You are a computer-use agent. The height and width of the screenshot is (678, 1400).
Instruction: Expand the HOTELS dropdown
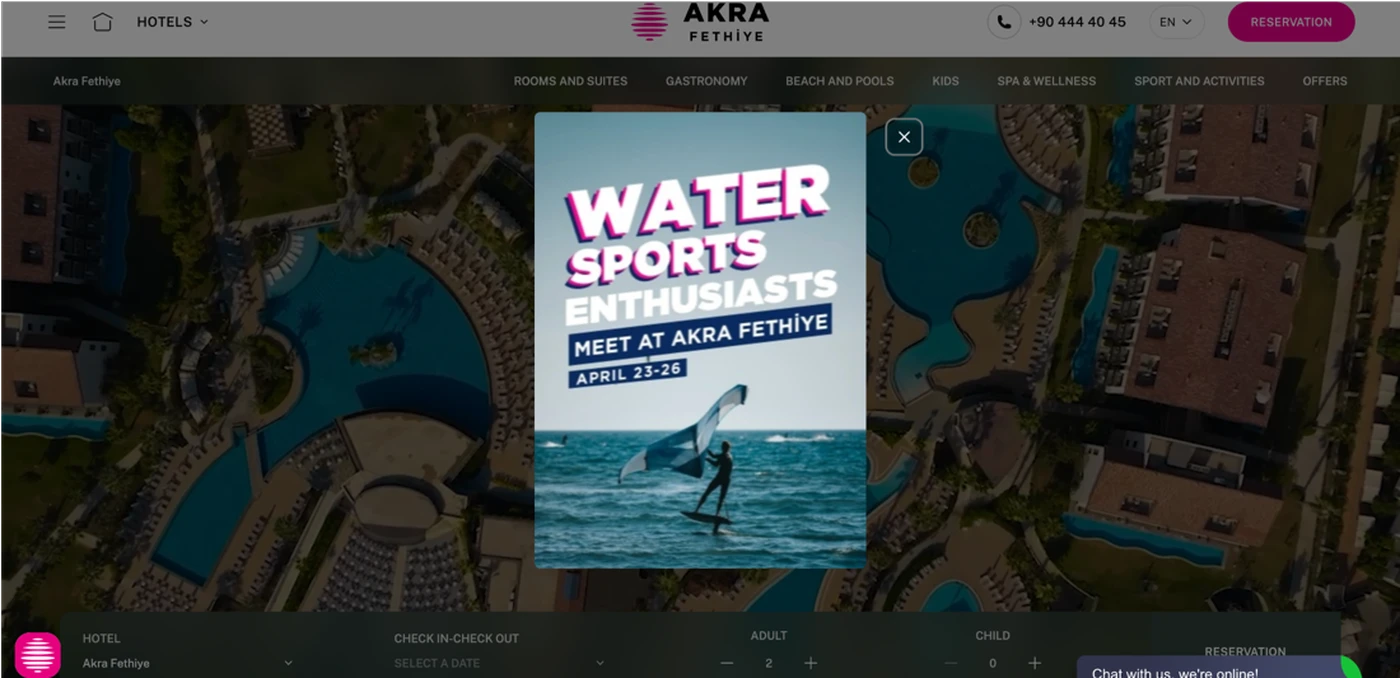[x=173, y=22]
